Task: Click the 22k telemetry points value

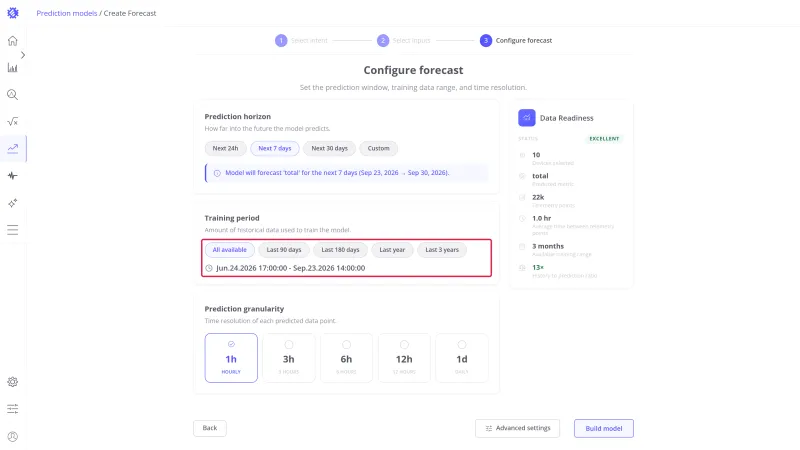Action: tap(538, 197)
